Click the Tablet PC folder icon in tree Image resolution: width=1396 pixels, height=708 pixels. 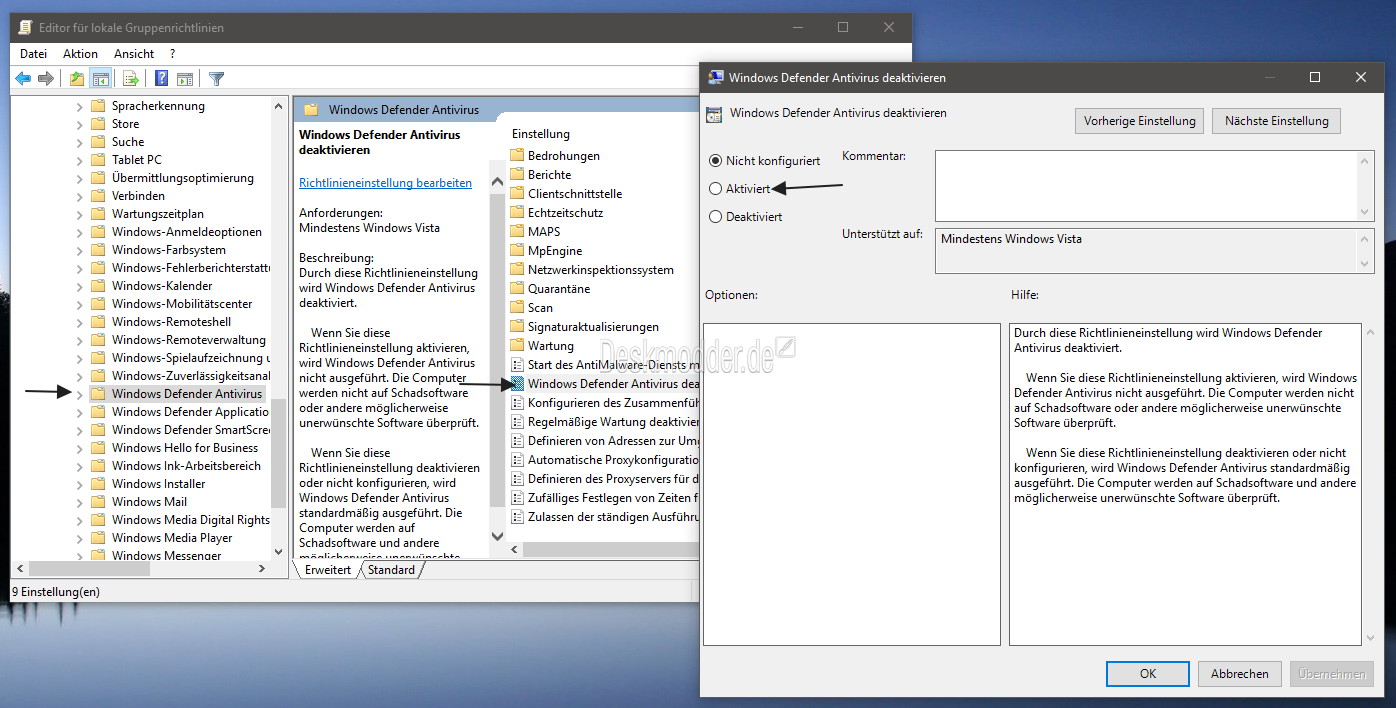(x=98, y=159)
